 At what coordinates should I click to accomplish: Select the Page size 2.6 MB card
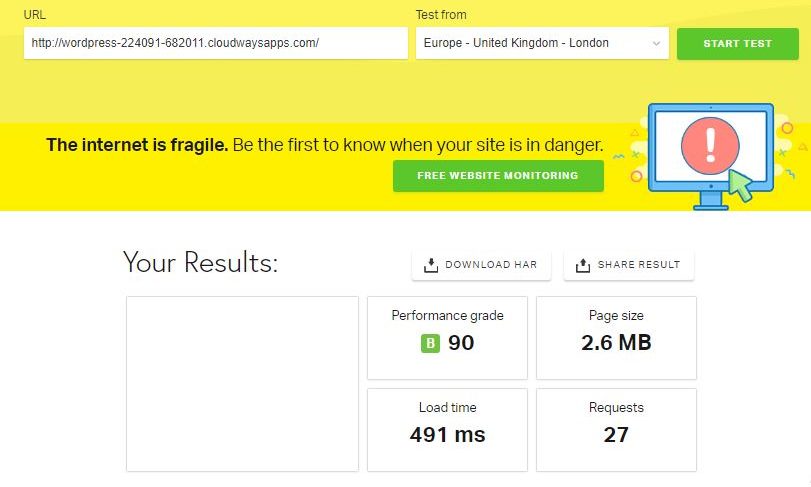pos(616,338)
